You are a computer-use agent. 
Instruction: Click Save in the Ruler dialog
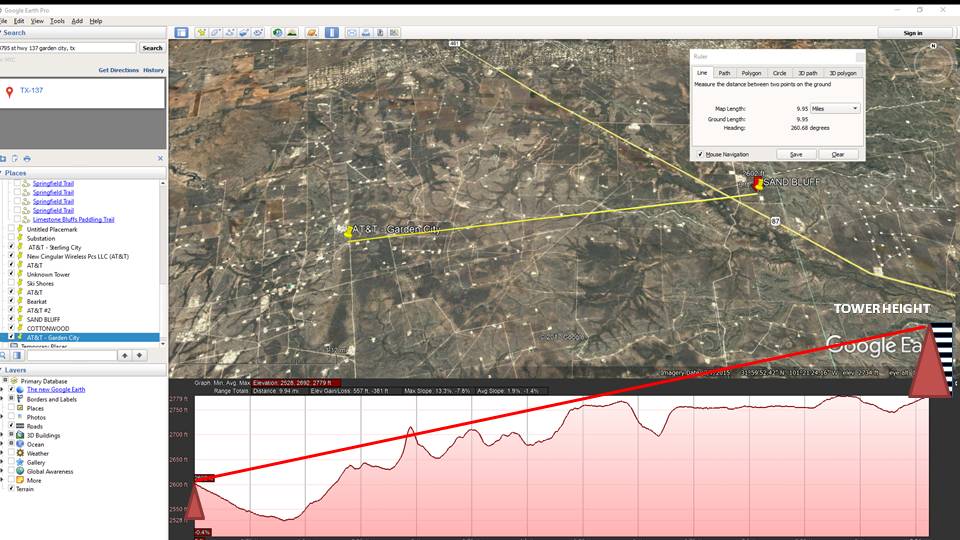point(796,154)
